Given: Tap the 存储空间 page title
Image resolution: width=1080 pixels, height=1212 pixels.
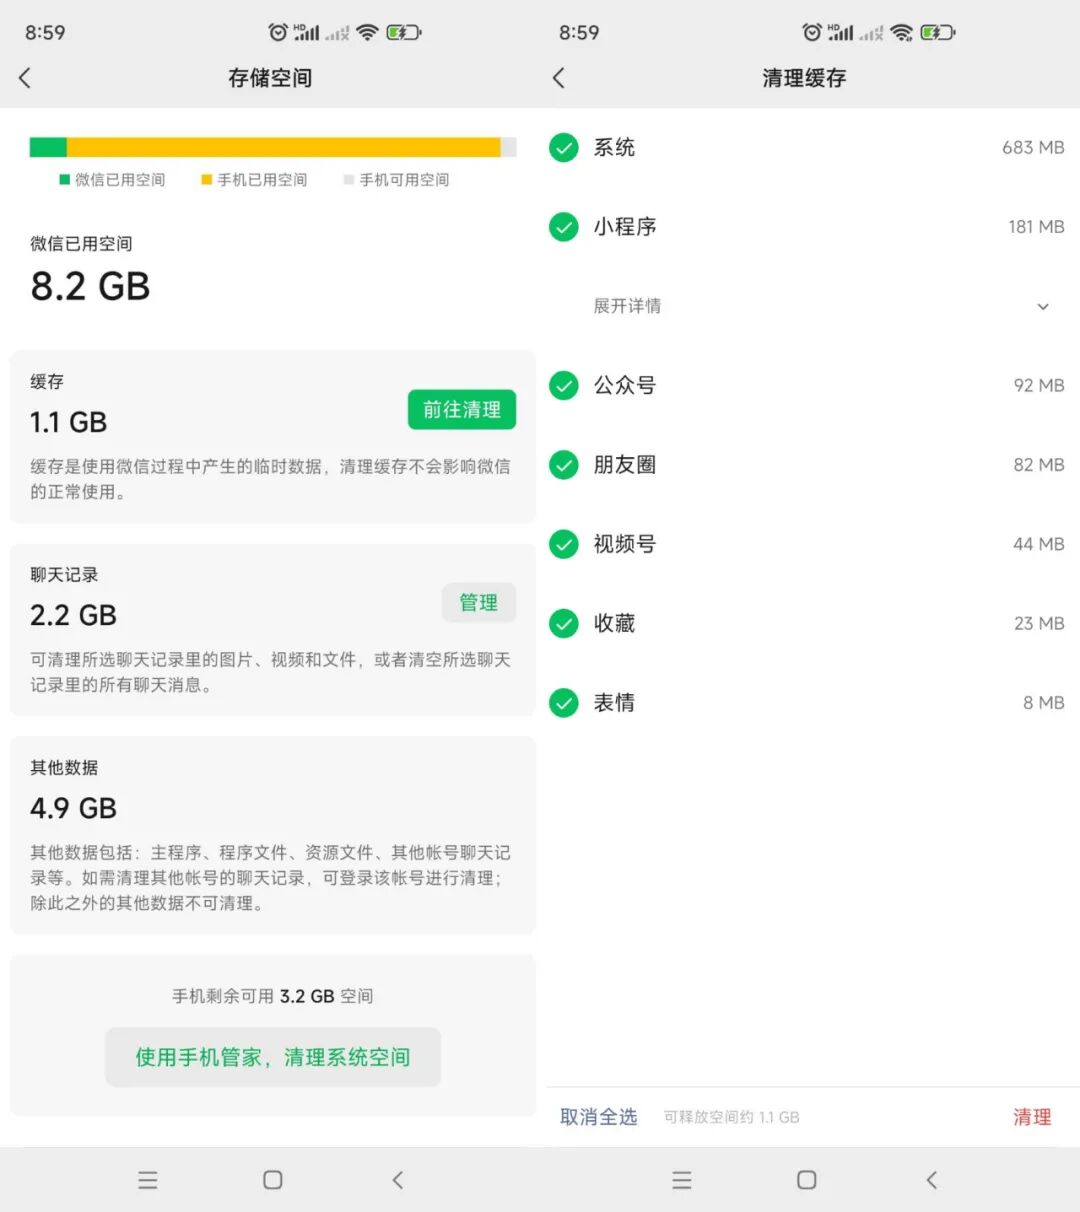Looking at the screenshot, I should coord(270,78).
